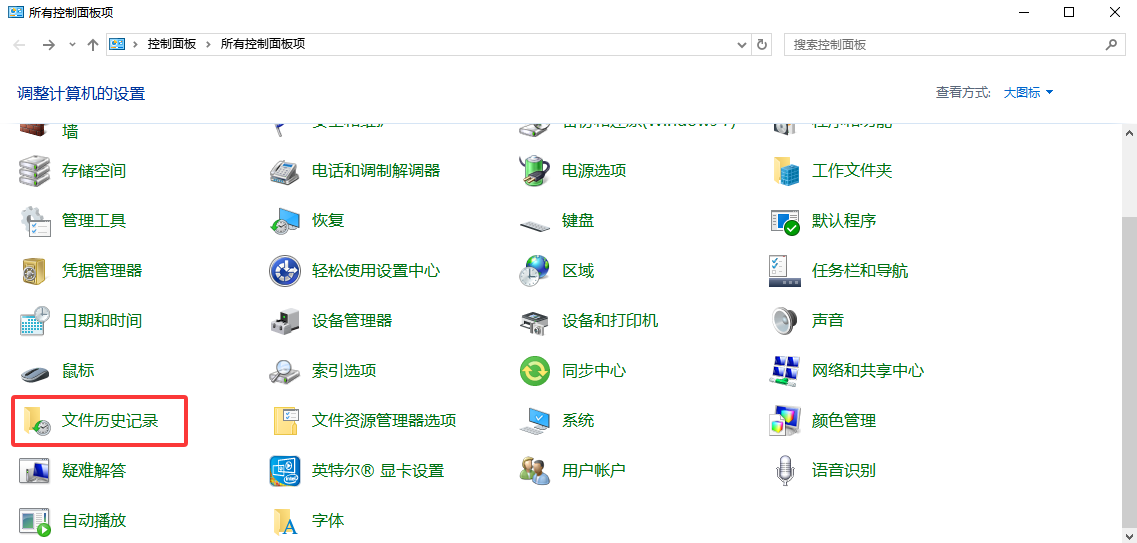This screenshot has width=1137, height=543.
Task: Go to 控制面板 in the breadcrumb
Action: point(172,44)
